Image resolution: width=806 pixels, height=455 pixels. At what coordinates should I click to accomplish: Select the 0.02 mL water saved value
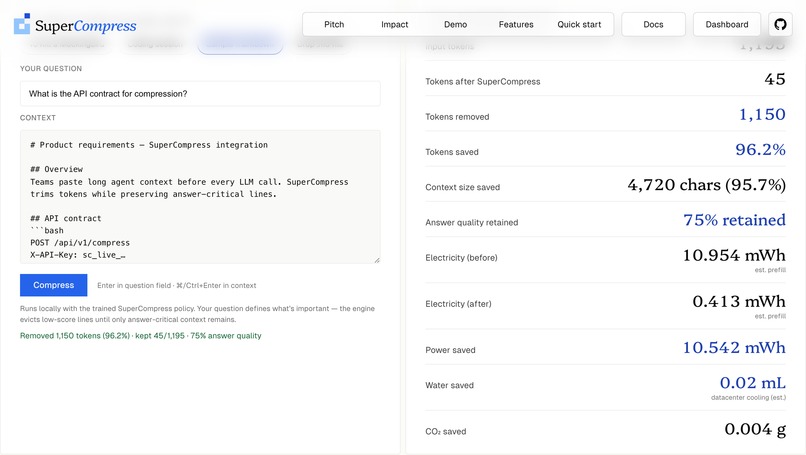(x=753, y=383)
